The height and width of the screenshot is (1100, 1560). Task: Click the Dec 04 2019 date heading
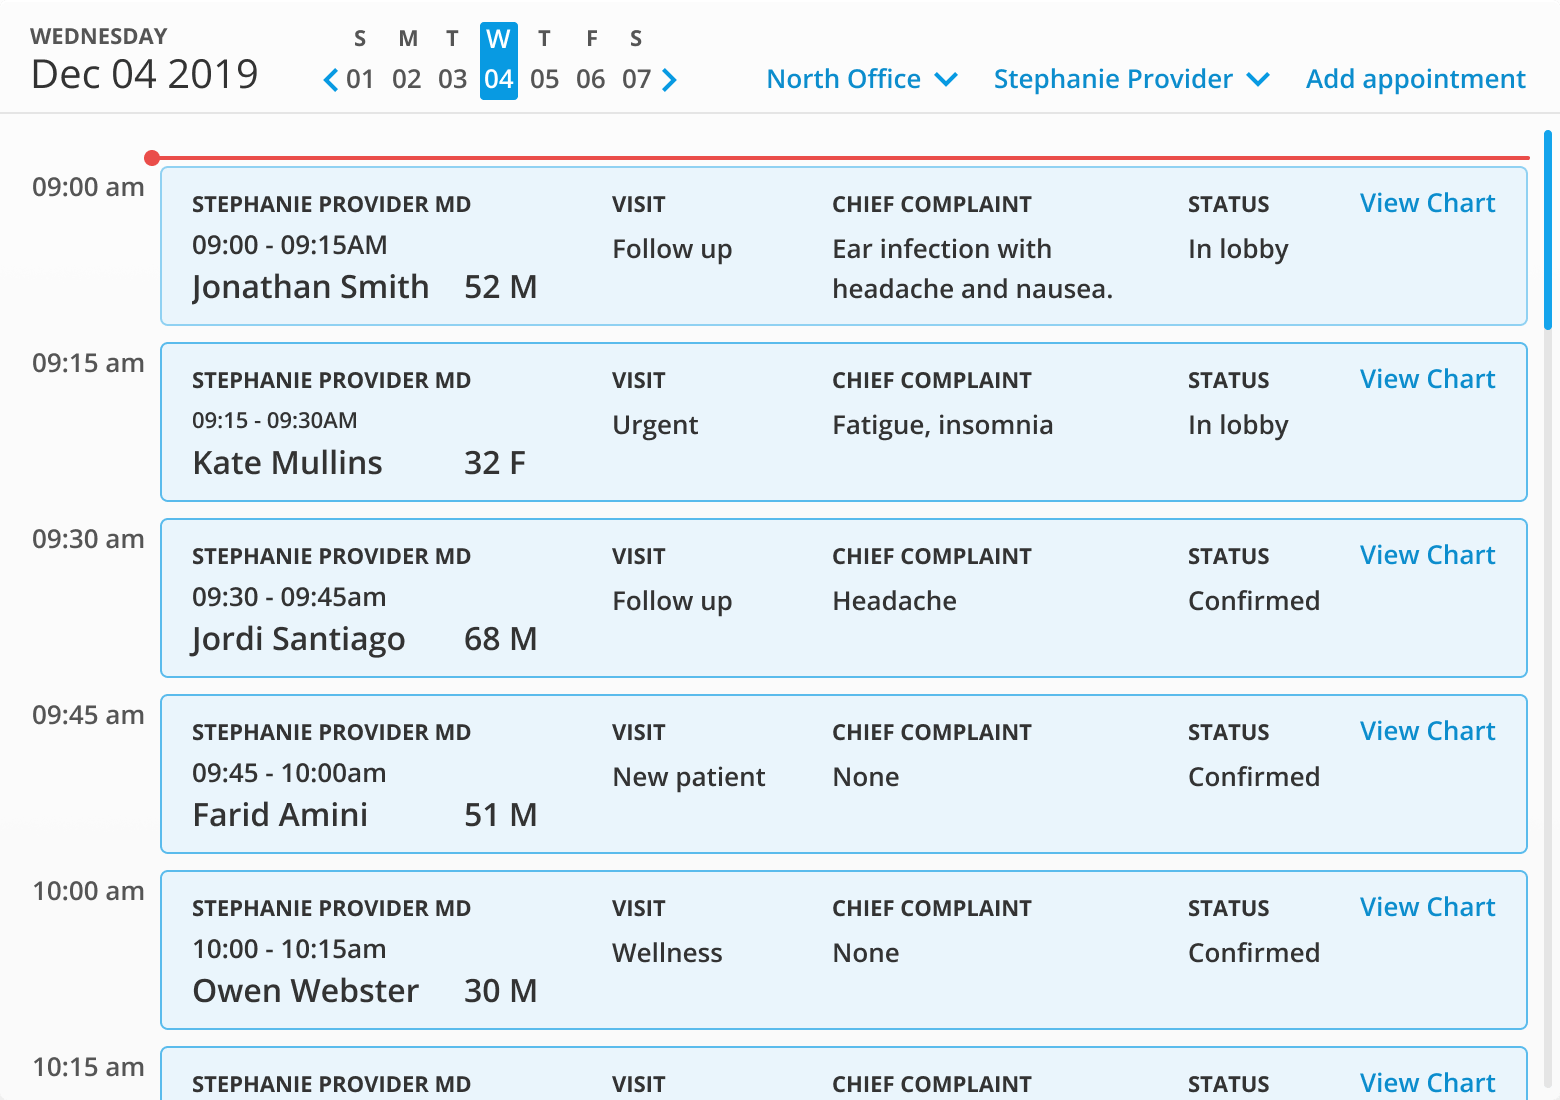pos(144,75)
